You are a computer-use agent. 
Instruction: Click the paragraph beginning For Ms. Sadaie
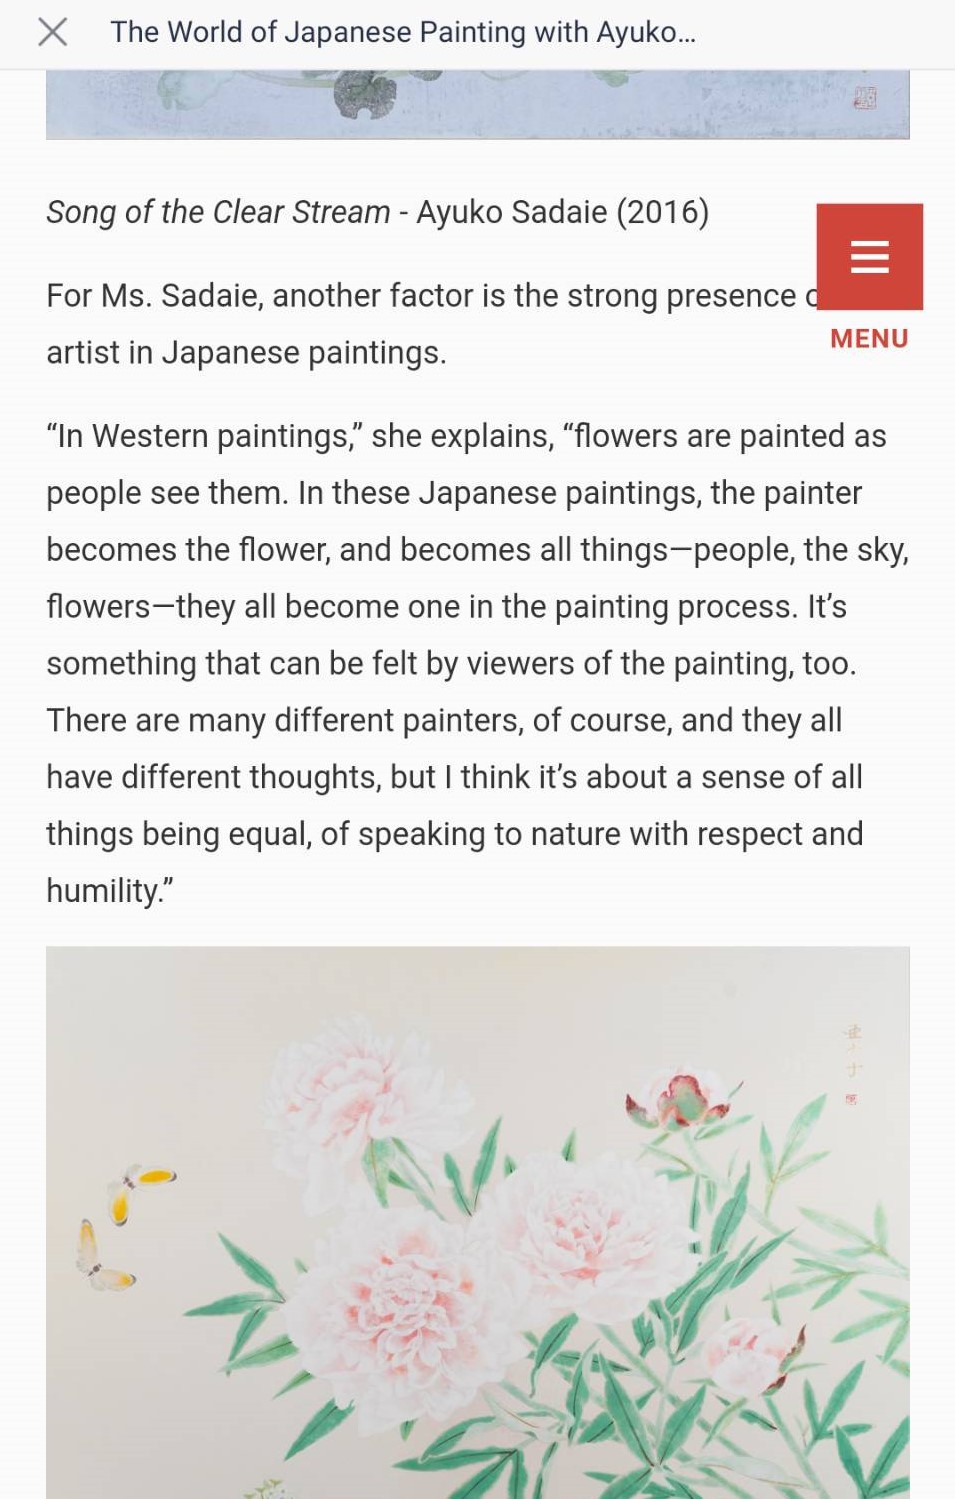click(x=432, y=324)
